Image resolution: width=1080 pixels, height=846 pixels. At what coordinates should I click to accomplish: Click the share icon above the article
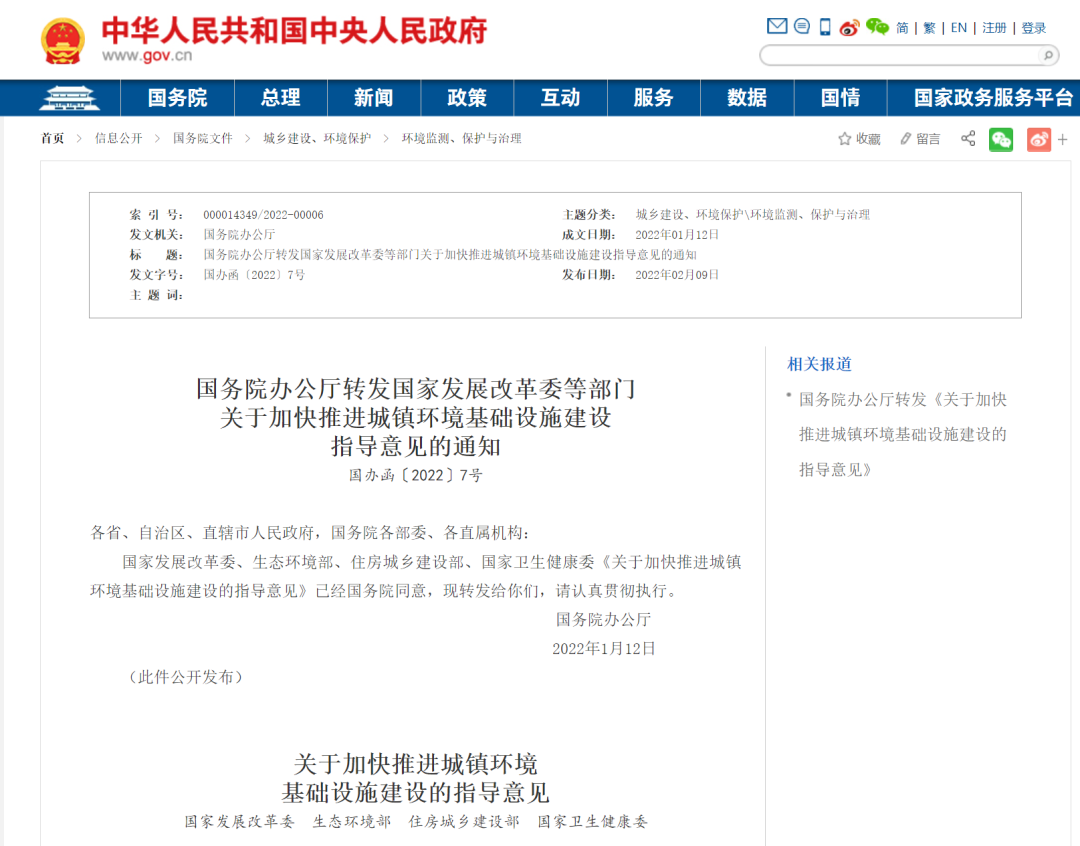tap(968, 138)
